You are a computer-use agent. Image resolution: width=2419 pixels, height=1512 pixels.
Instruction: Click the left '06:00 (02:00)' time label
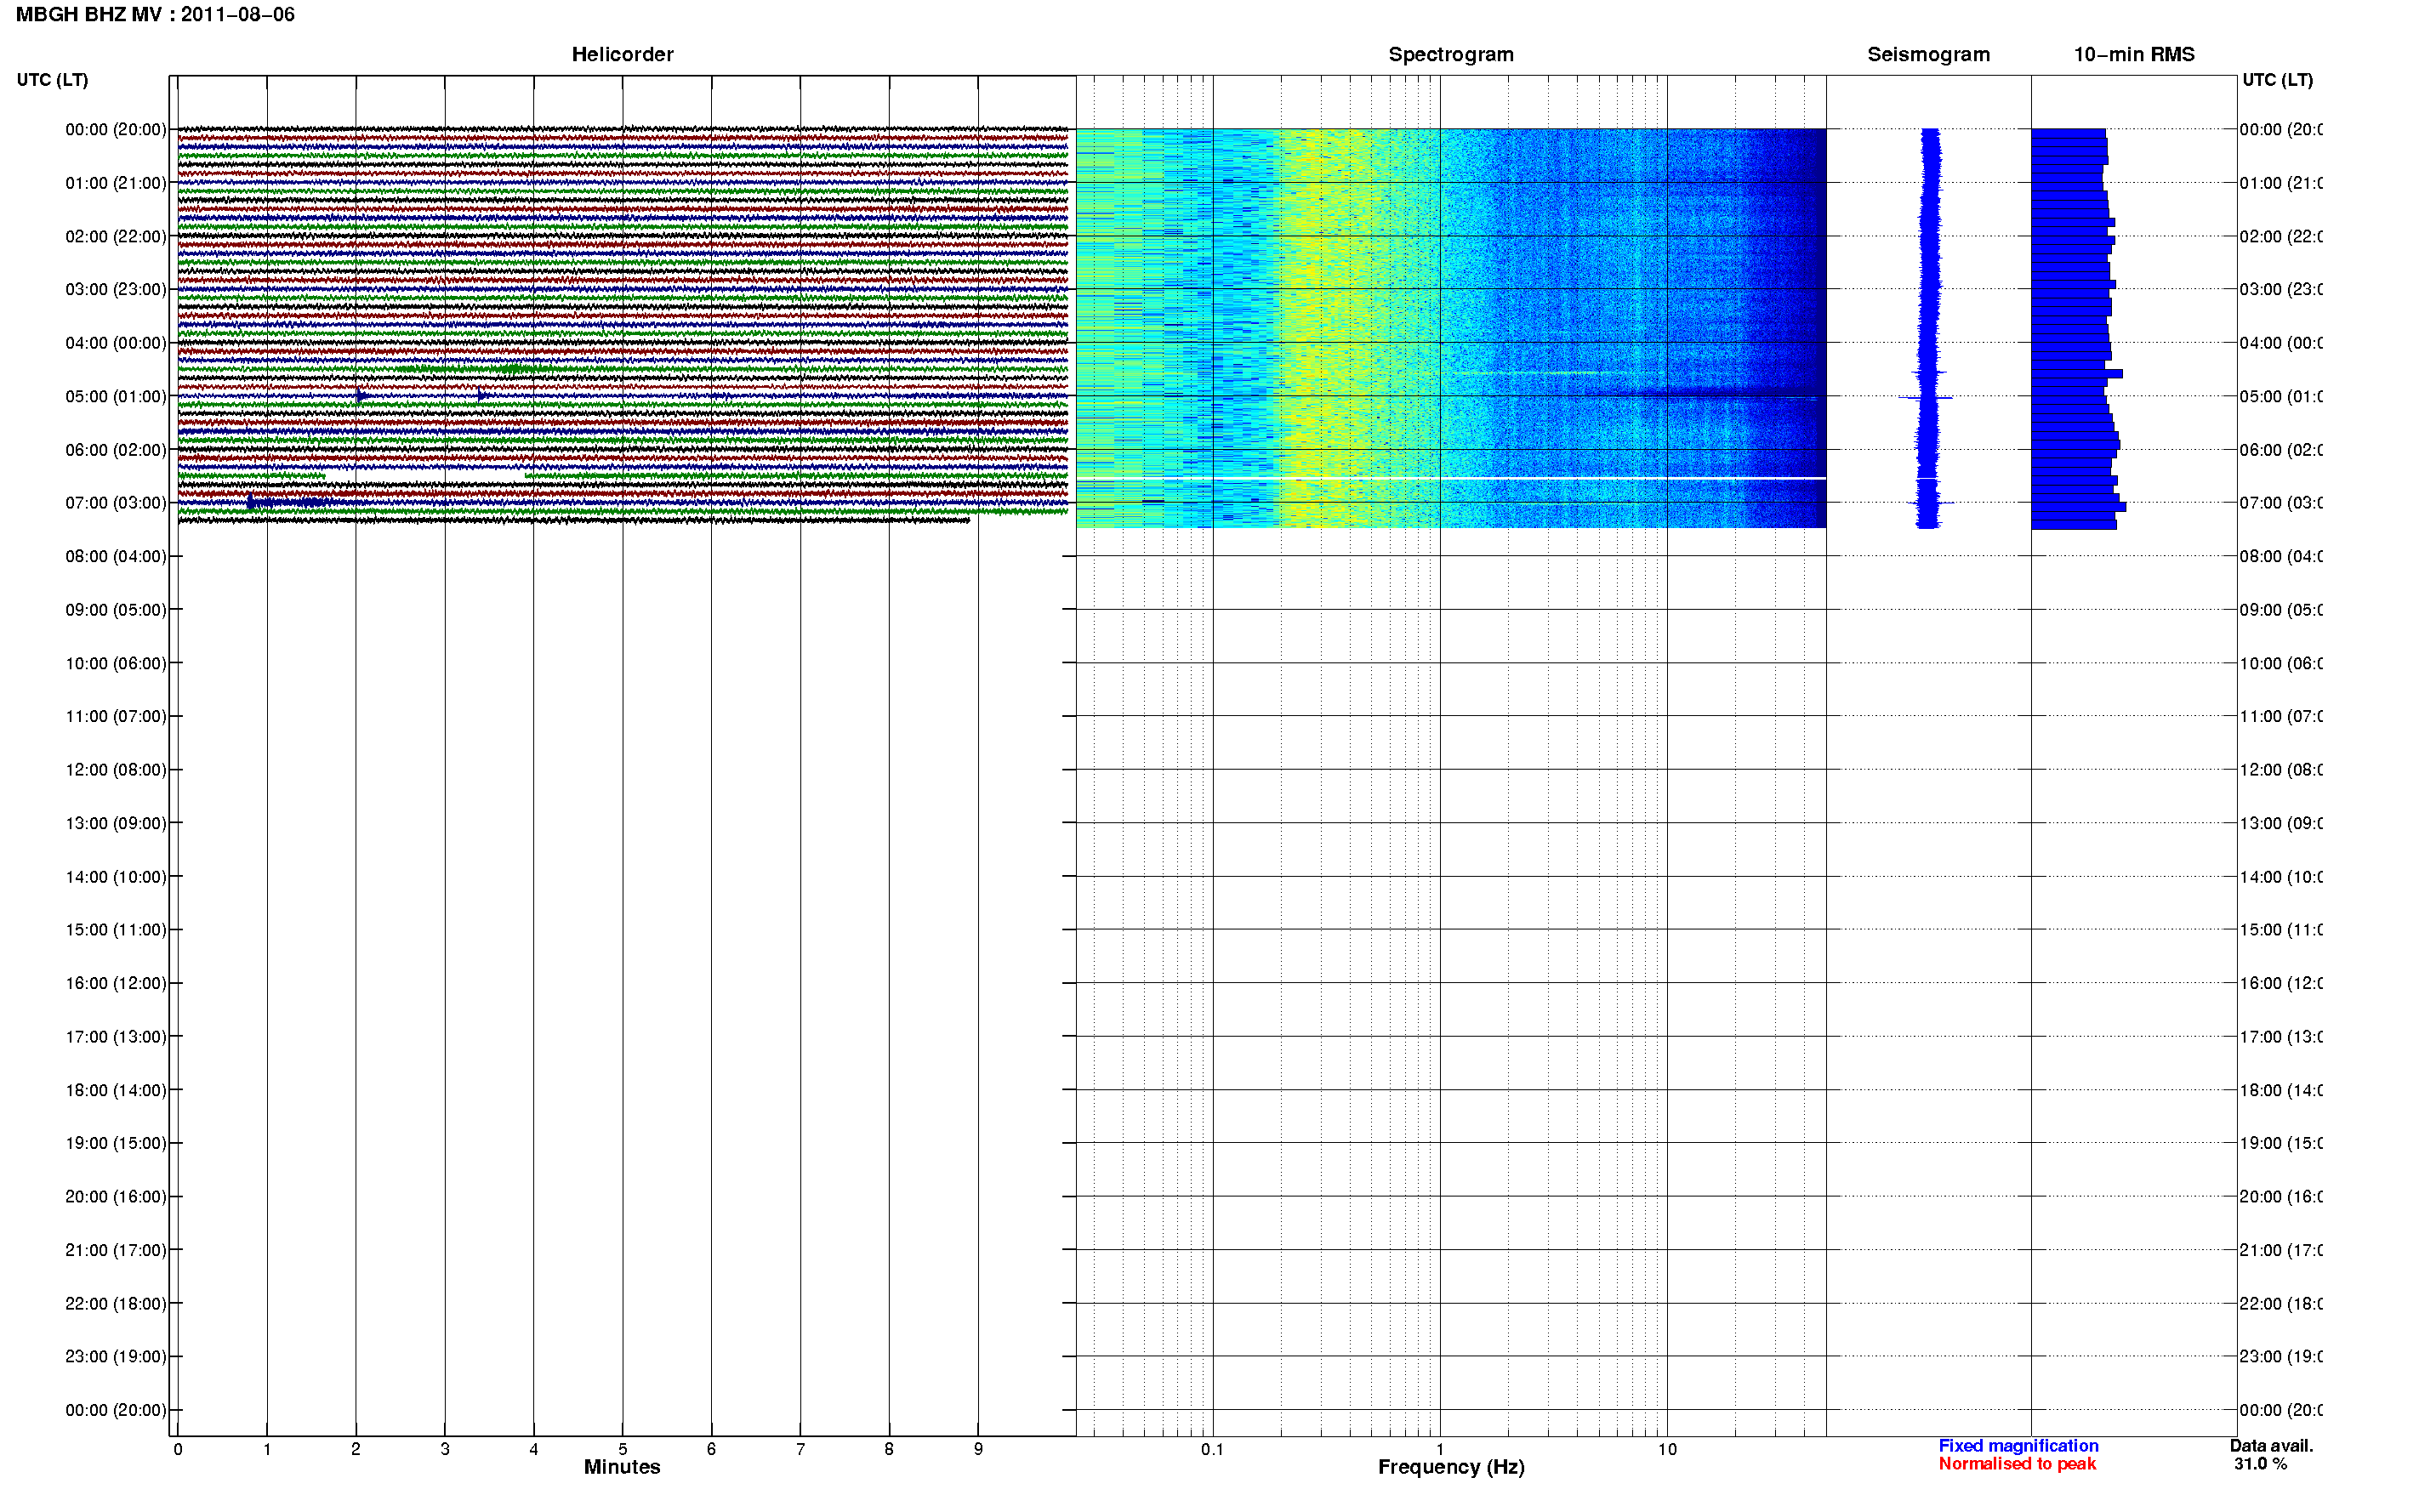click(x=116, y=450)
